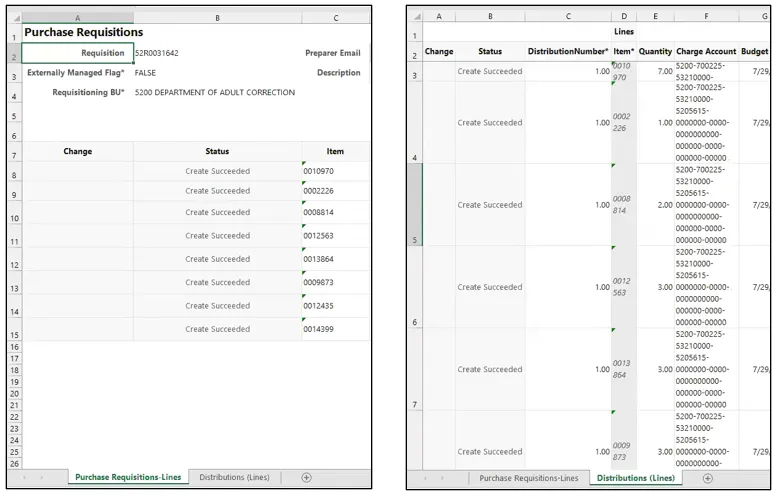Viewport: 776px width, 495px height.
Task: Select column A header in left workbook
Action: [x=78, y=18]
